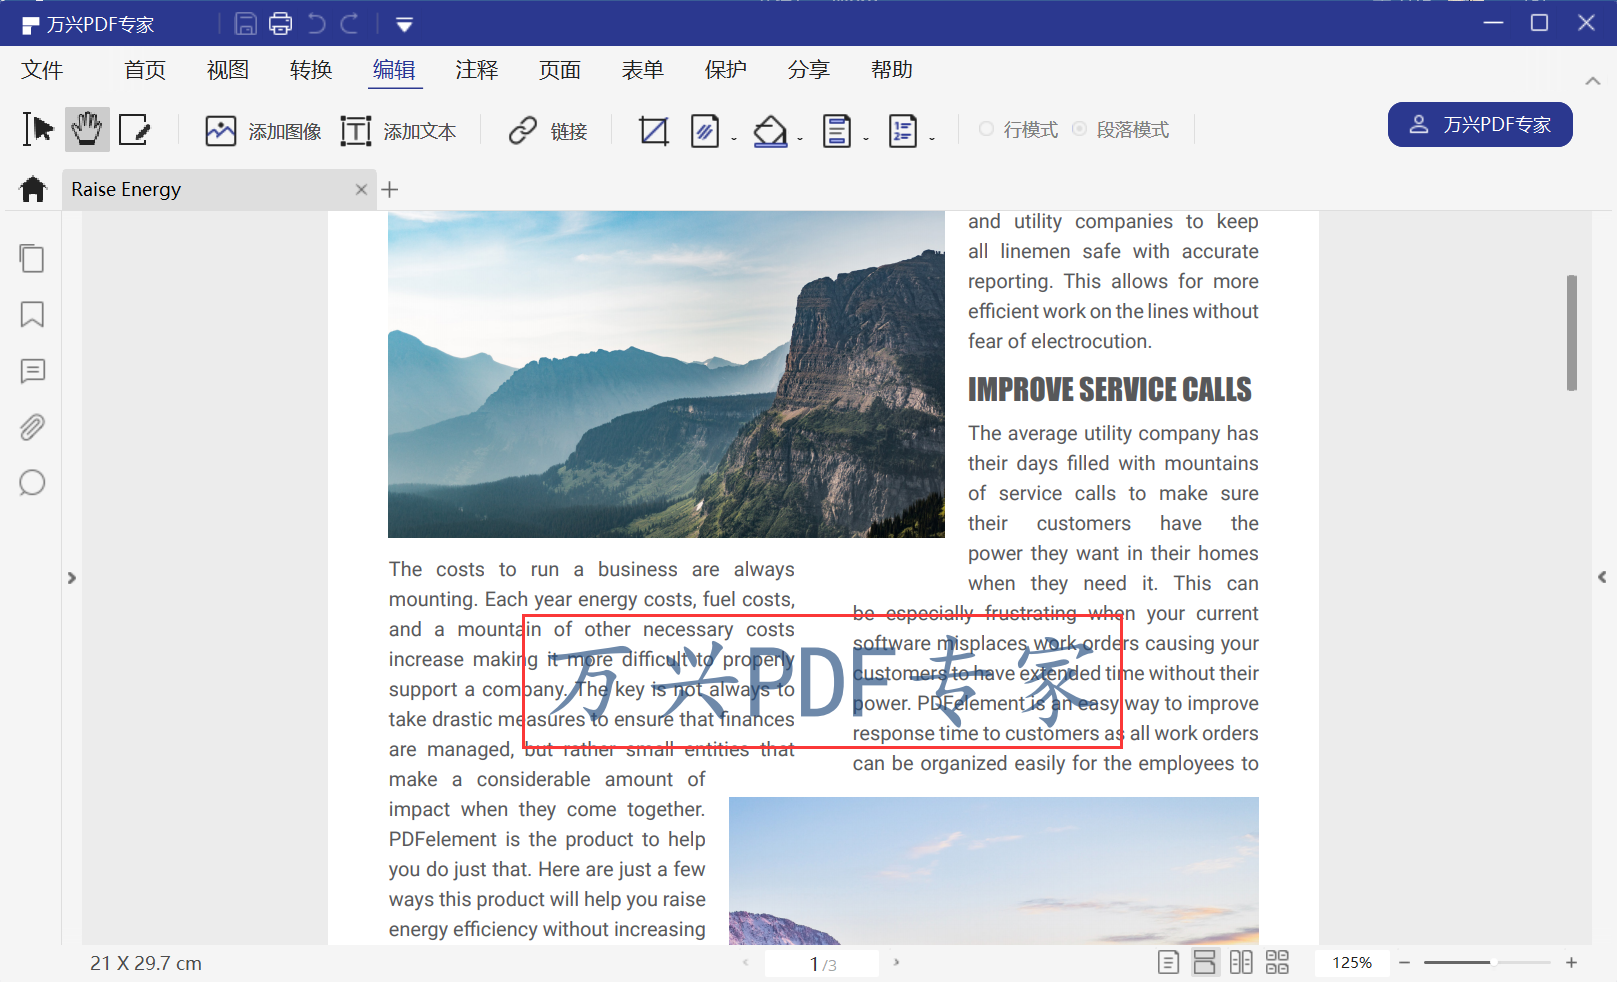Click the home icon
Image resolution: width=1617 pixels, height=982 pixels.
pyautogui.click(x=33, y=189)
